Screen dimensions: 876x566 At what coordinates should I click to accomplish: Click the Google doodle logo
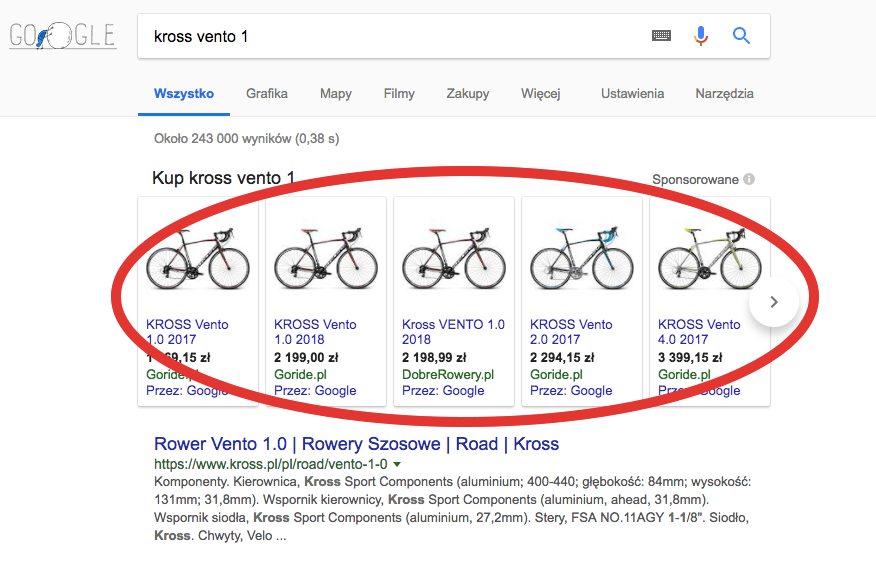(63, 36)
